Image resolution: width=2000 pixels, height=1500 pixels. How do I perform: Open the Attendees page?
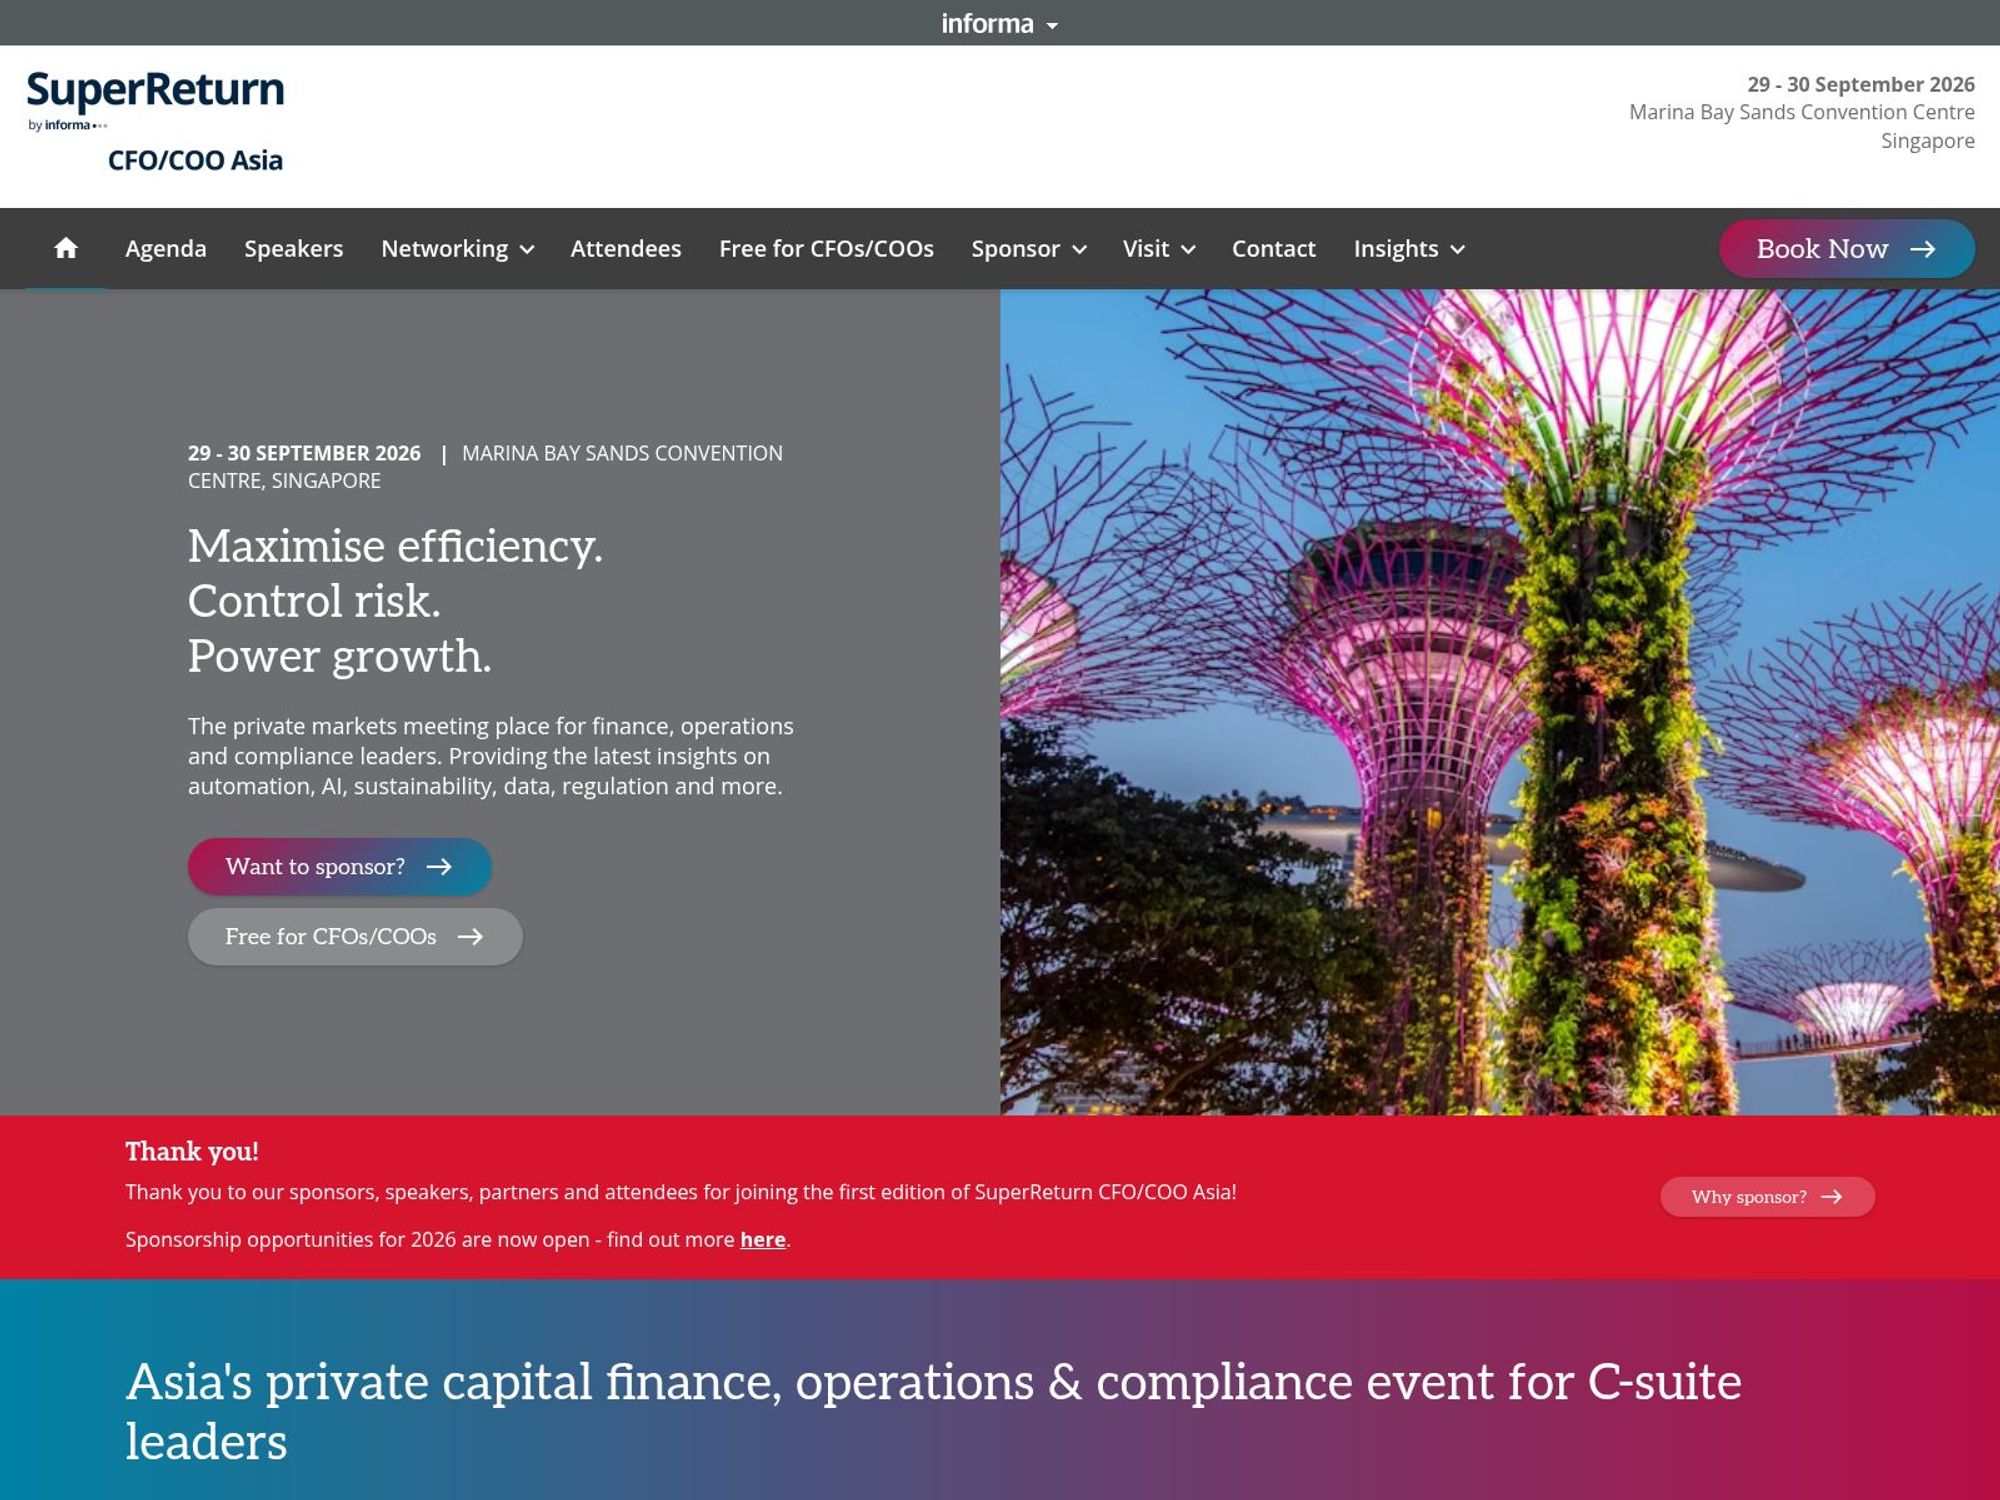click(x=626, y=248)
